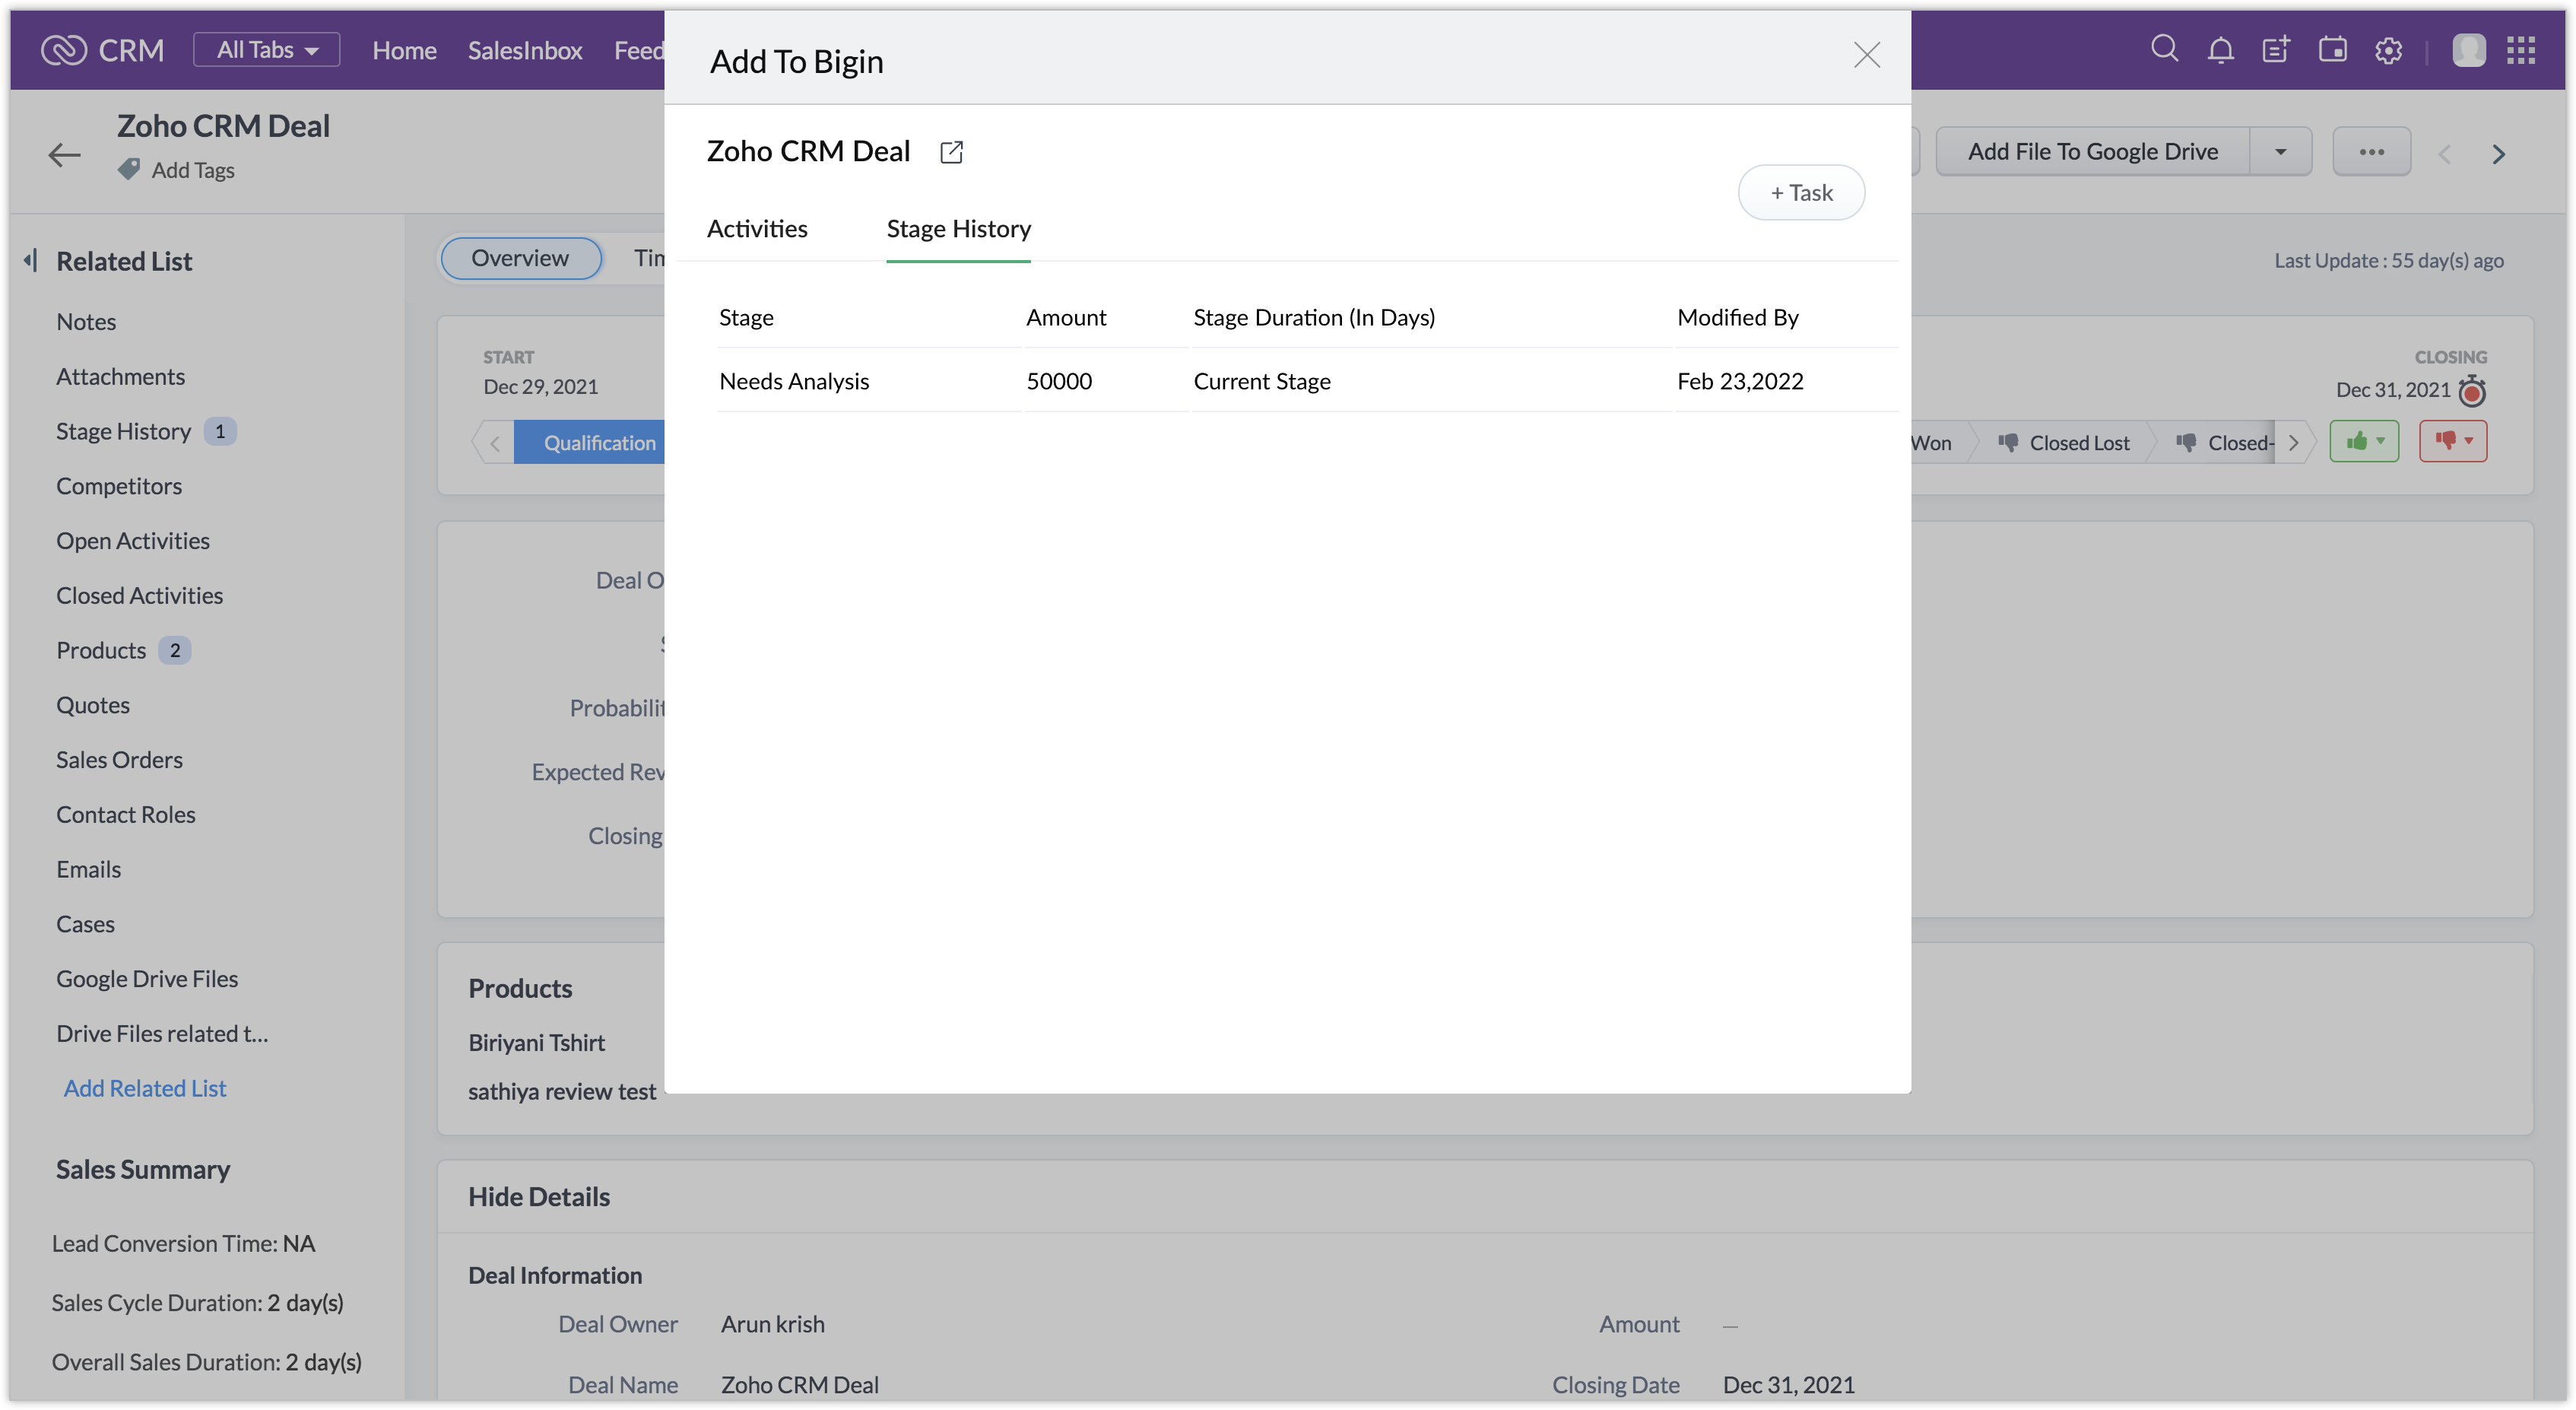Open the notifications bell
Image resolution: width=2576 pixels, height=1410 pixels.
2220,50
